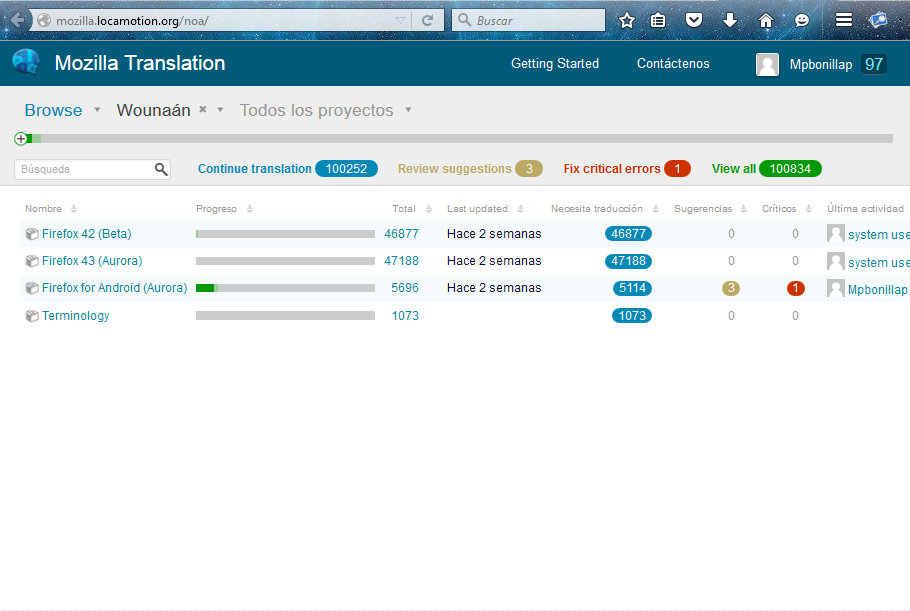
Task: Click the Mozilla Translation globe logo
Action: (26, 62)
